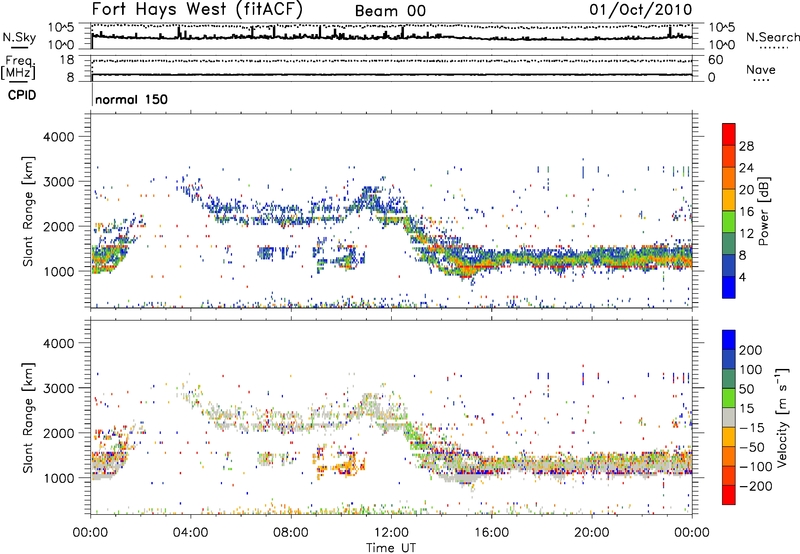Click the '20:00' time axis label
The width and height of the screenshot is (800, 554).
click(x=591, y=533)
